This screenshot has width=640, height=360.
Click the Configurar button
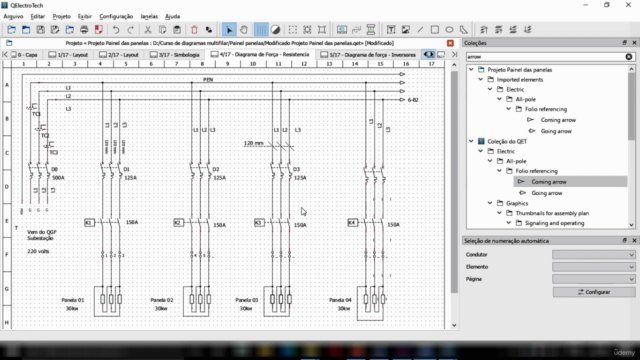point(594,292)
